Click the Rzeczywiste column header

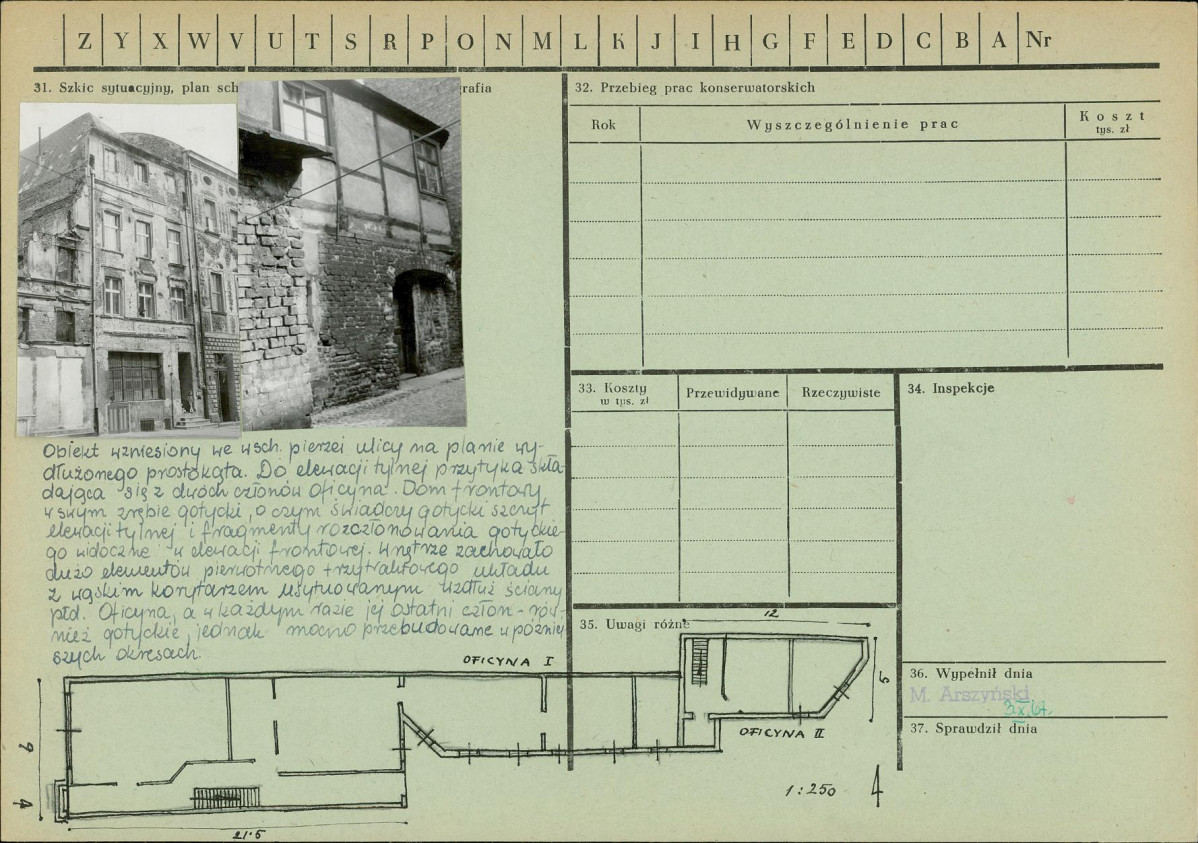click(x=841, y=393)
